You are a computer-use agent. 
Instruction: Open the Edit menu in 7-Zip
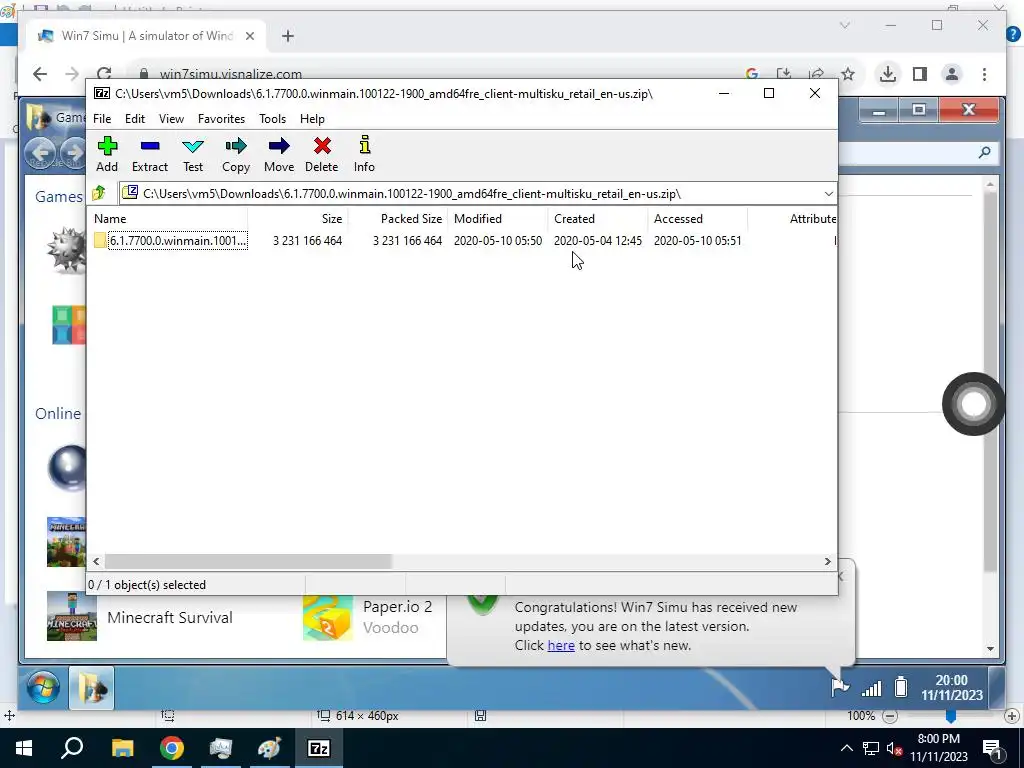coord(135,119)
